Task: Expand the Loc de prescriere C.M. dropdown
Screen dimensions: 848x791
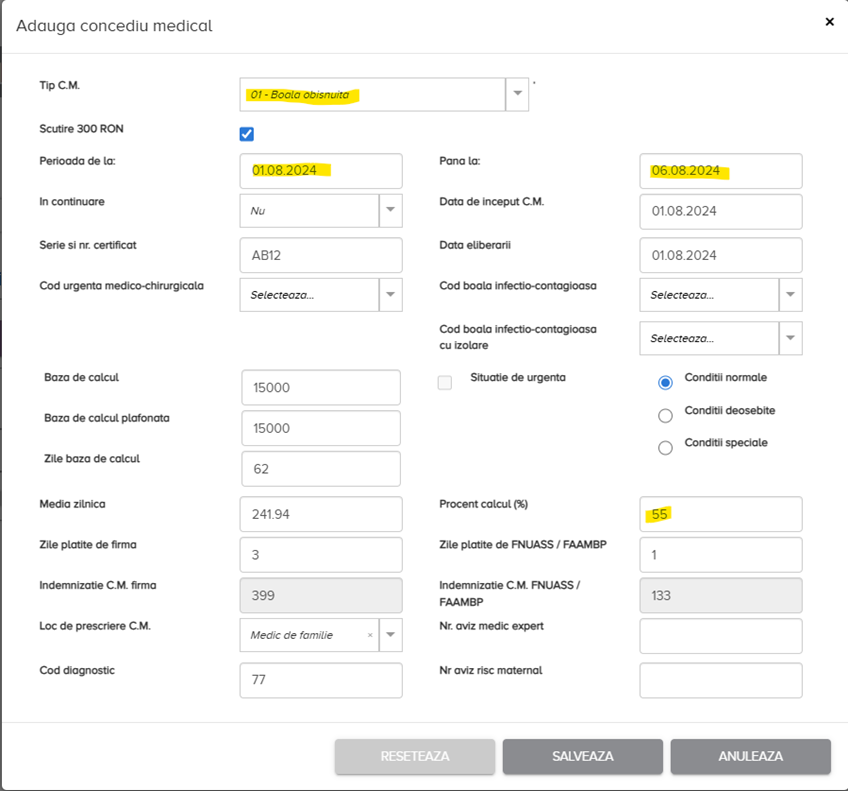Action: [390, 635]
